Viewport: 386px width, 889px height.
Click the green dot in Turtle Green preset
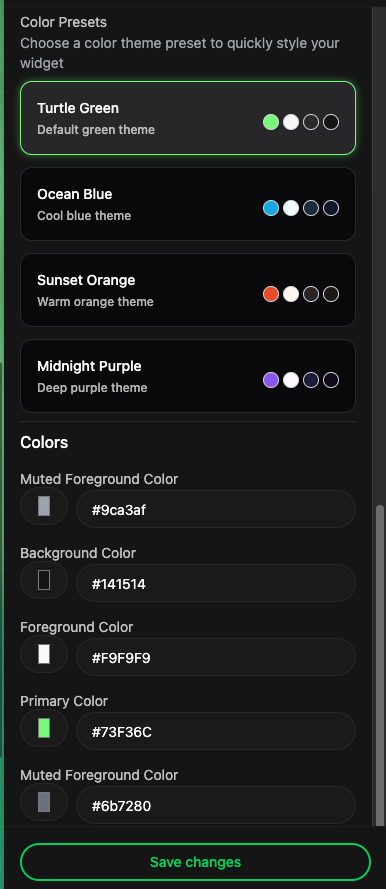point(271,122)
